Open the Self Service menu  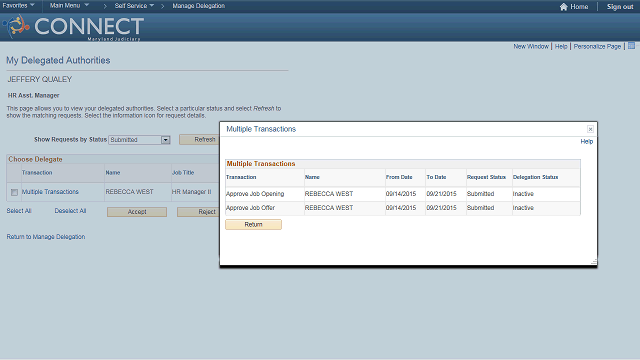pos(134,6)
